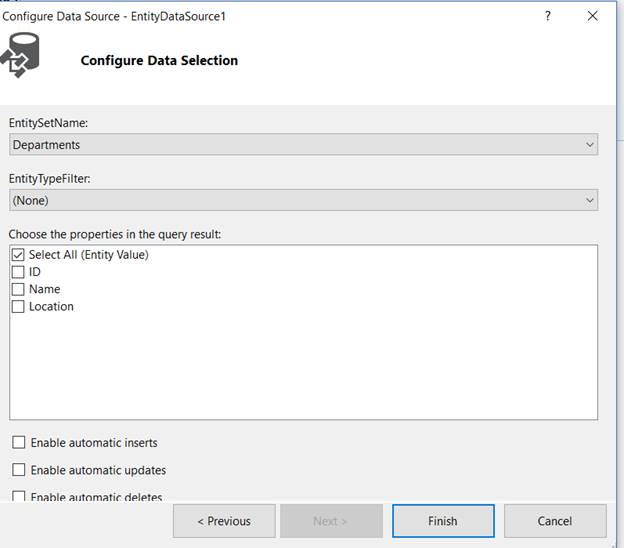The image size is (624, 548).
Task: Click the disabled Next button
Action: (x=331, y=521)
